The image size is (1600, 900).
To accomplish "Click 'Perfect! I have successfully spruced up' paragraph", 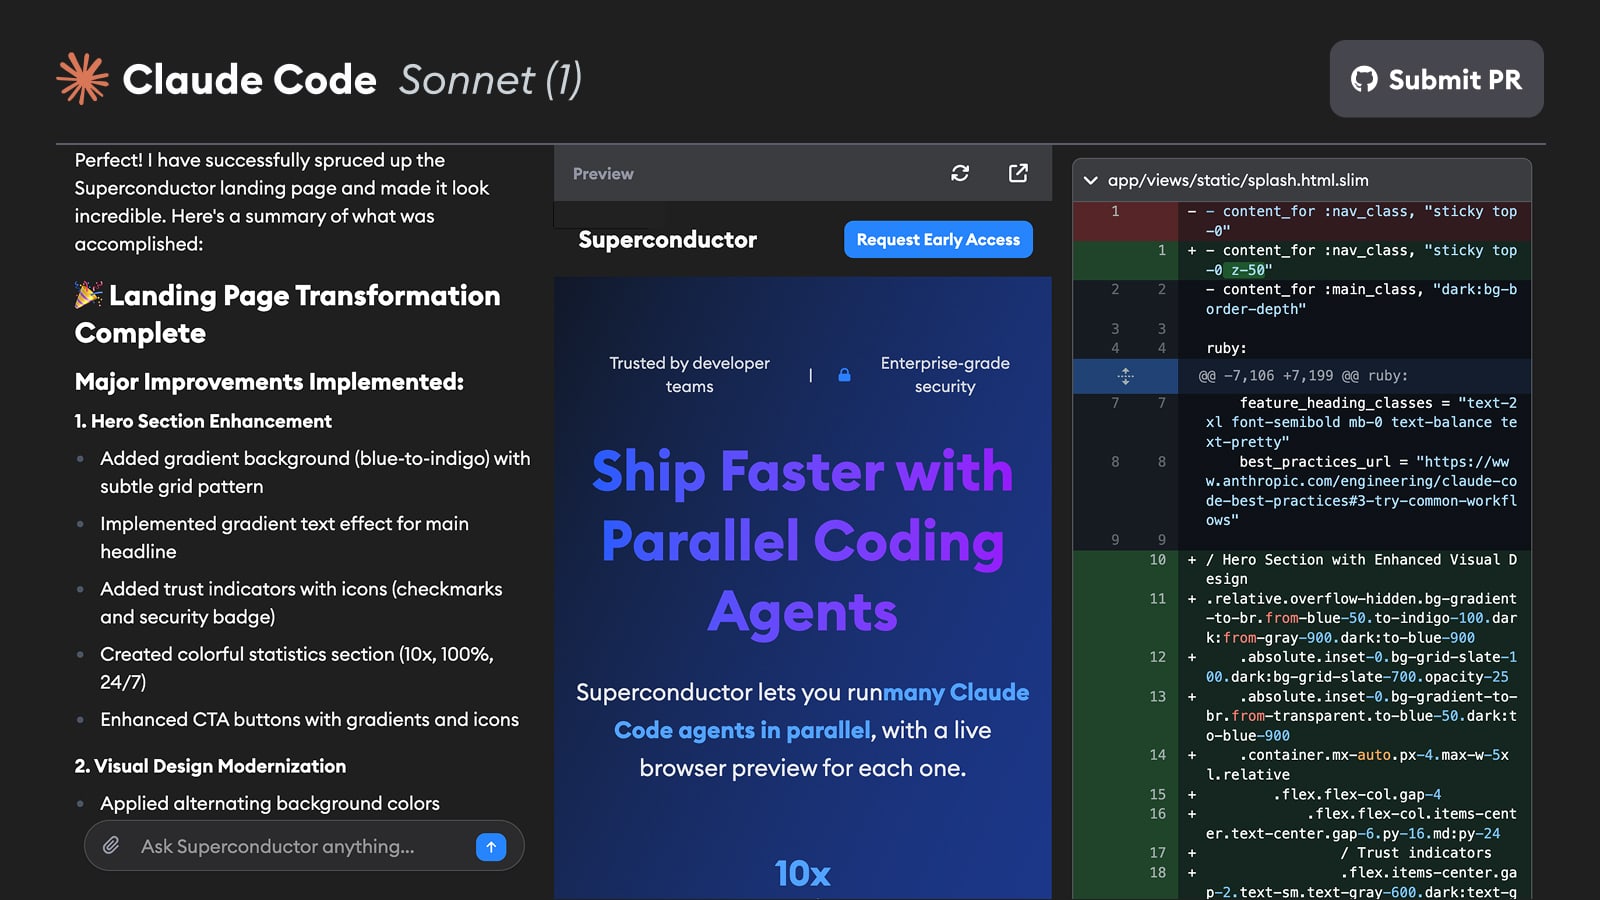I will [x=282, y=202].
